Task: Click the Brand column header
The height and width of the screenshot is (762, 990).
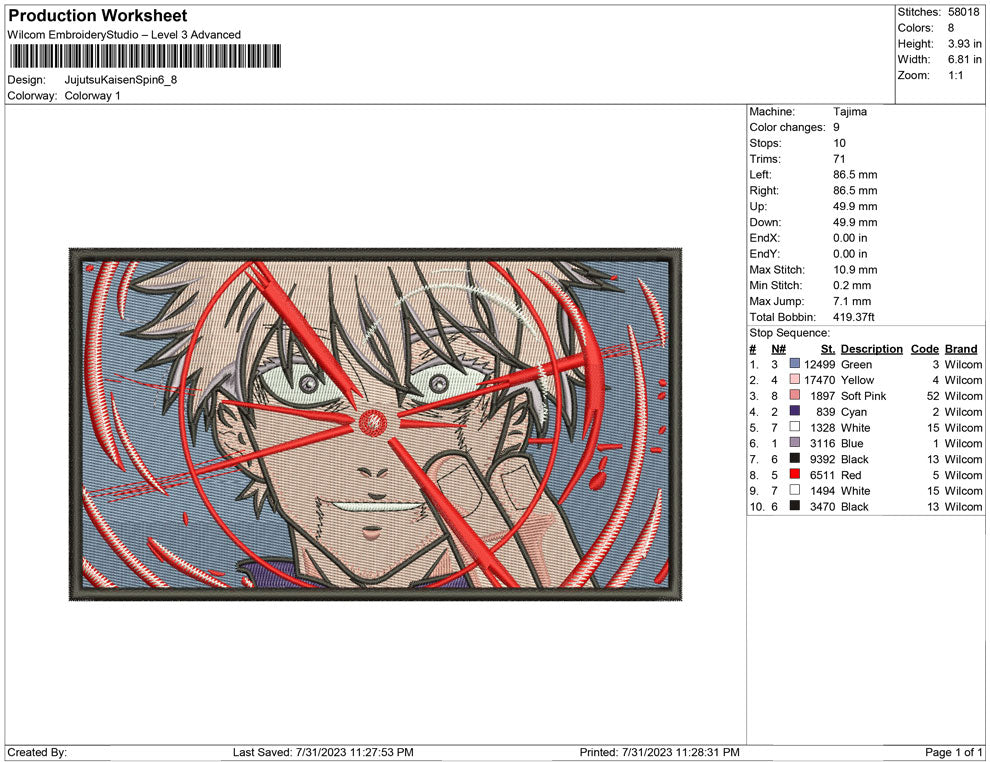Action: pyautogui.click(x=960, y=349)
